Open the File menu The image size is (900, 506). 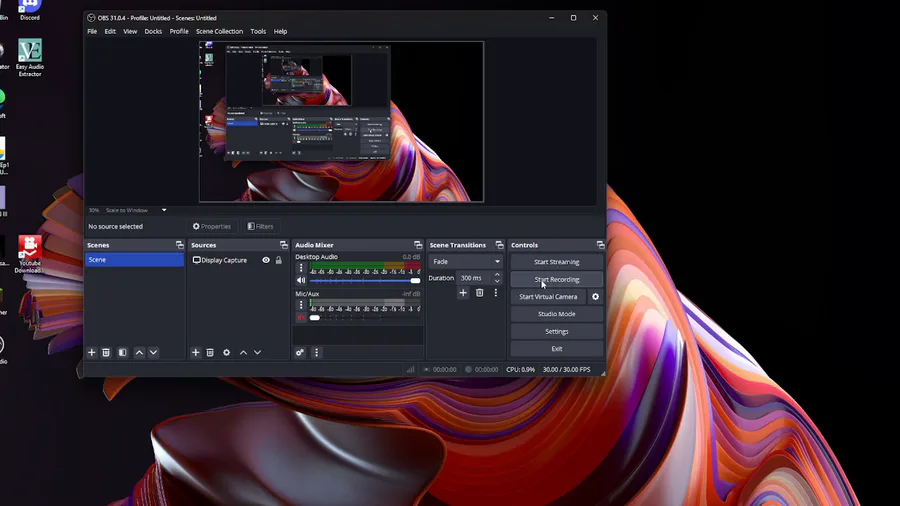(x=92, y=32)
